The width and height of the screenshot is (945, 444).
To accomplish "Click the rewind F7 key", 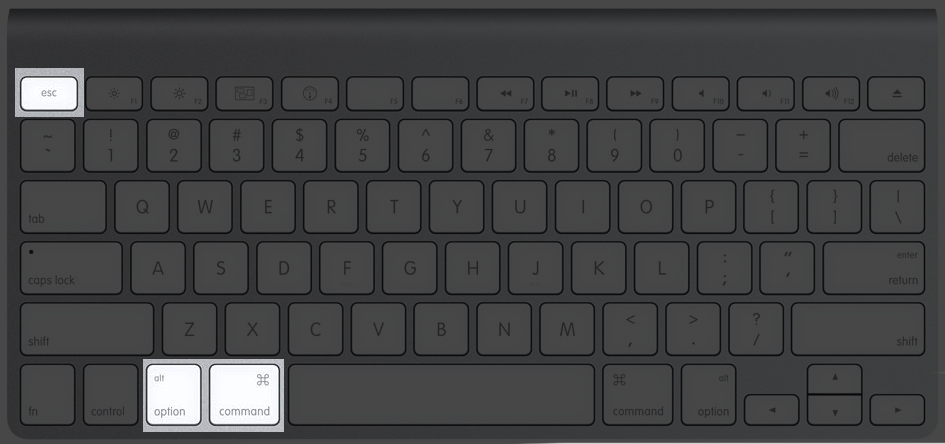I will (x=505, y=93).
